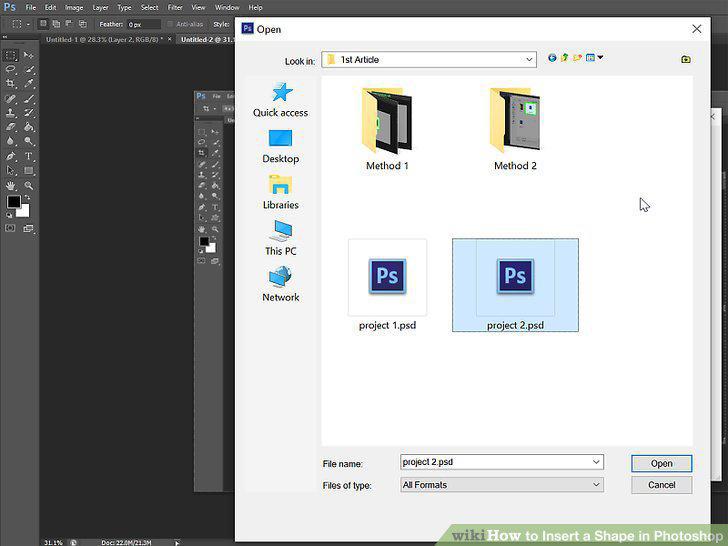Choose Add to selection mode
This screenshot has width=728, height=546.
56,24
